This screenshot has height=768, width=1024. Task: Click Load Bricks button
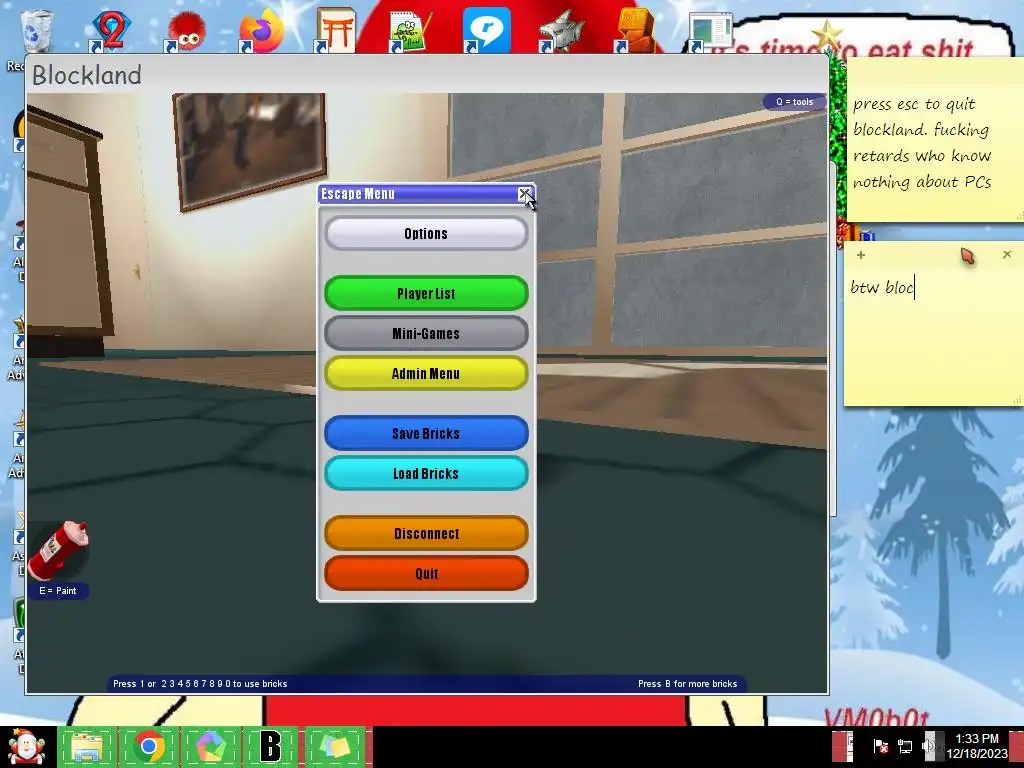click(426, 473)
